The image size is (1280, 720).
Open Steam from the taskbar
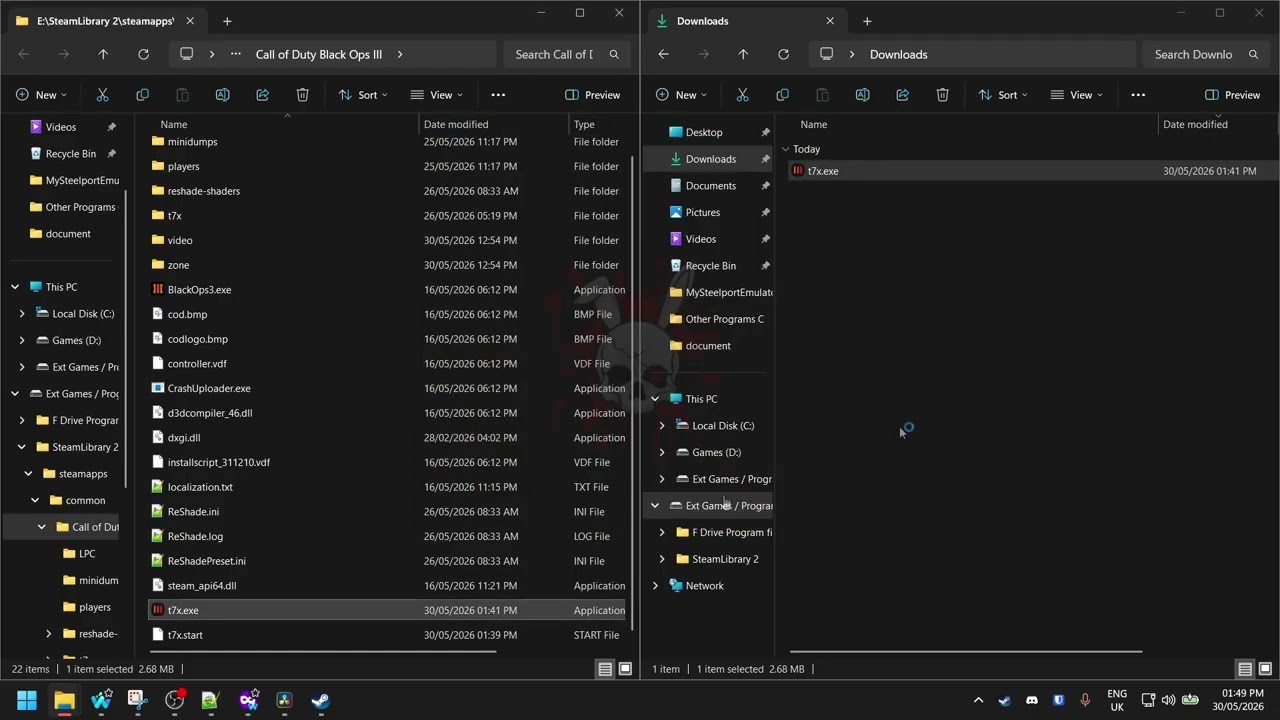[320, 700]
